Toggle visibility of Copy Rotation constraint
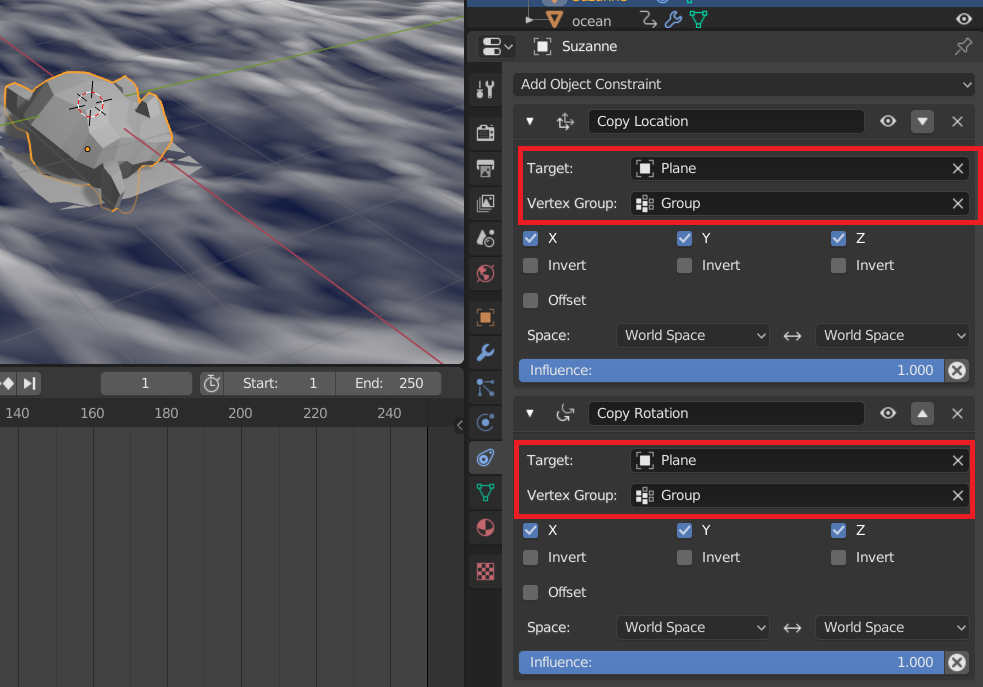The width and height of the screenshot is (983, 687). coord(888,413)
